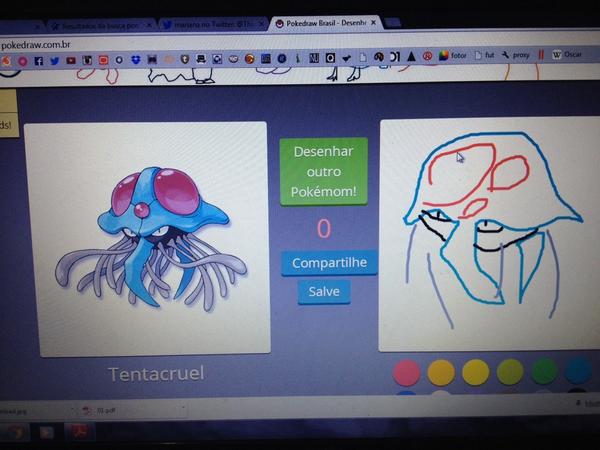Open the Facebook bookmark icon

(38, 61)
